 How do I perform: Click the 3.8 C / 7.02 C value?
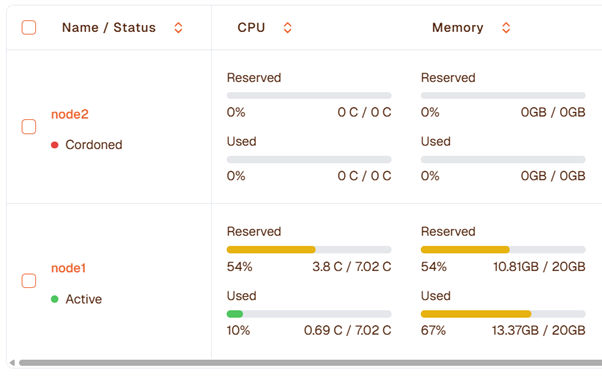coord(352,266)
